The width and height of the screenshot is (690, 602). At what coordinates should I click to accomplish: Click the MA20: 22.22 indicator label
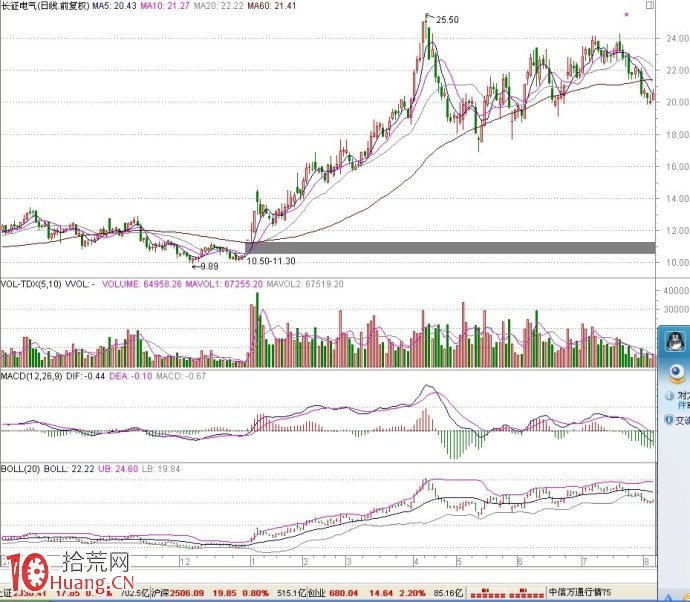218,6
